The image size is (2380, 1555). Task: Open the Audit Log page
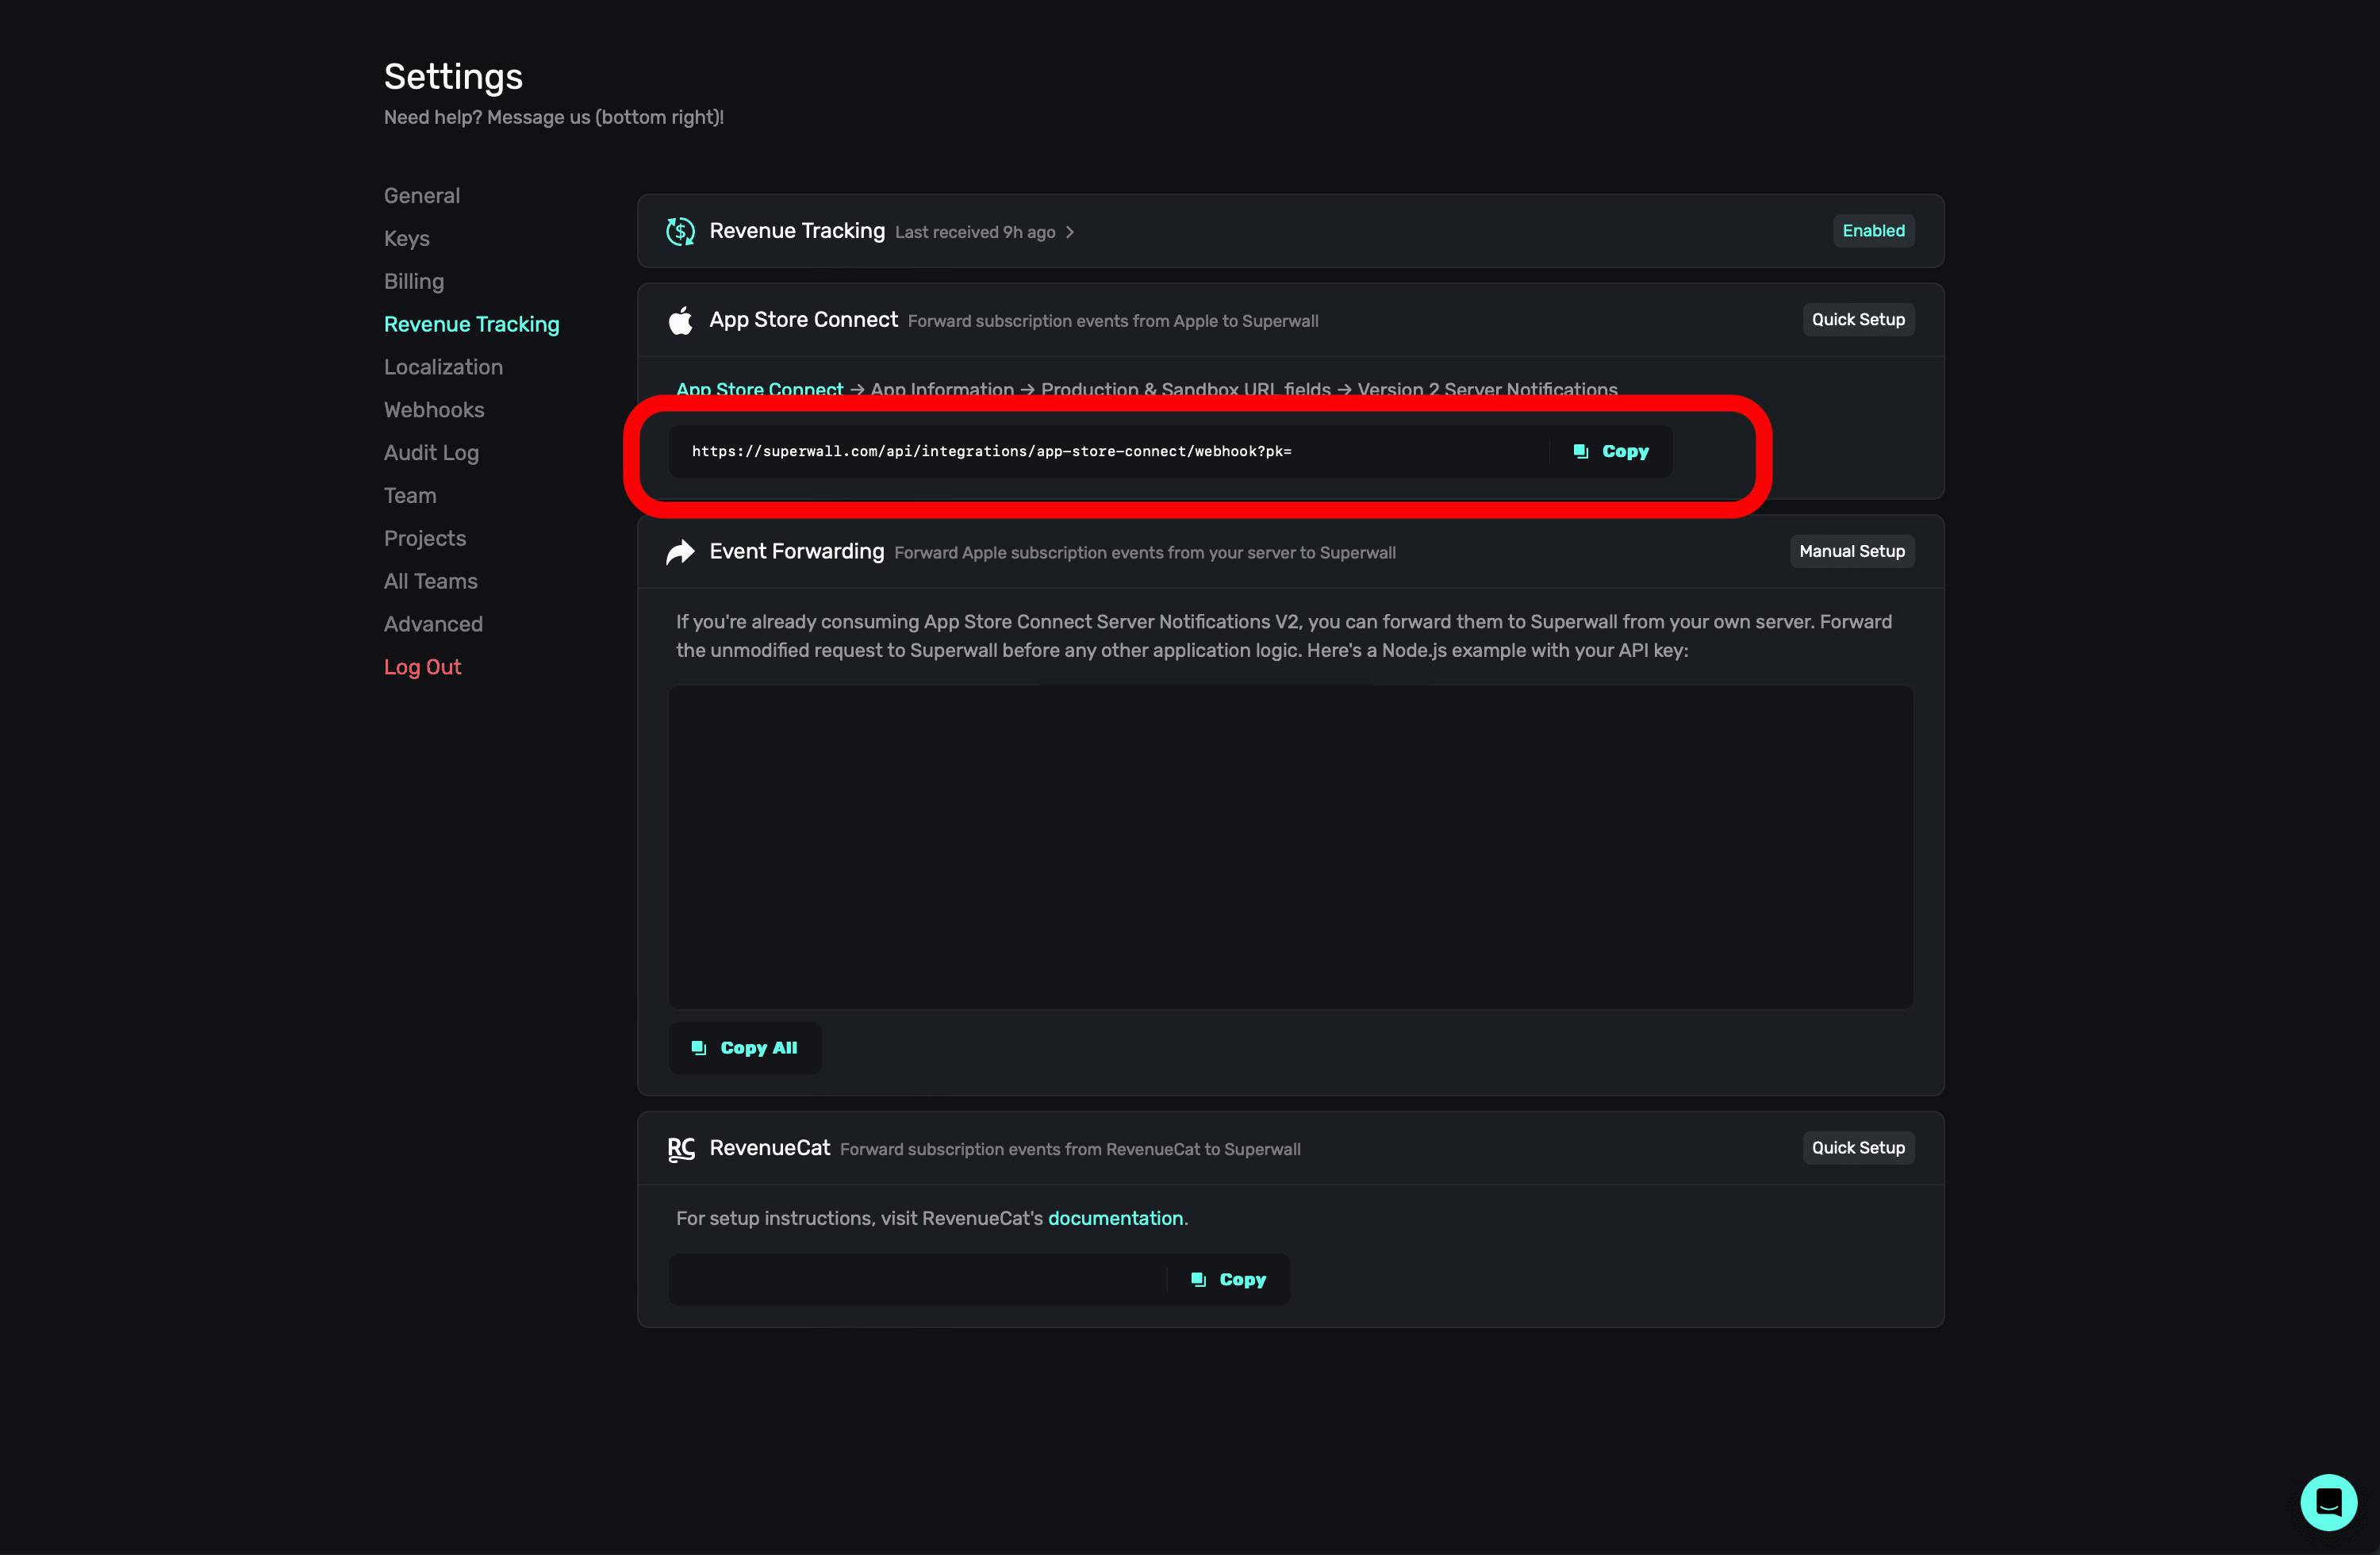(431, 453)
